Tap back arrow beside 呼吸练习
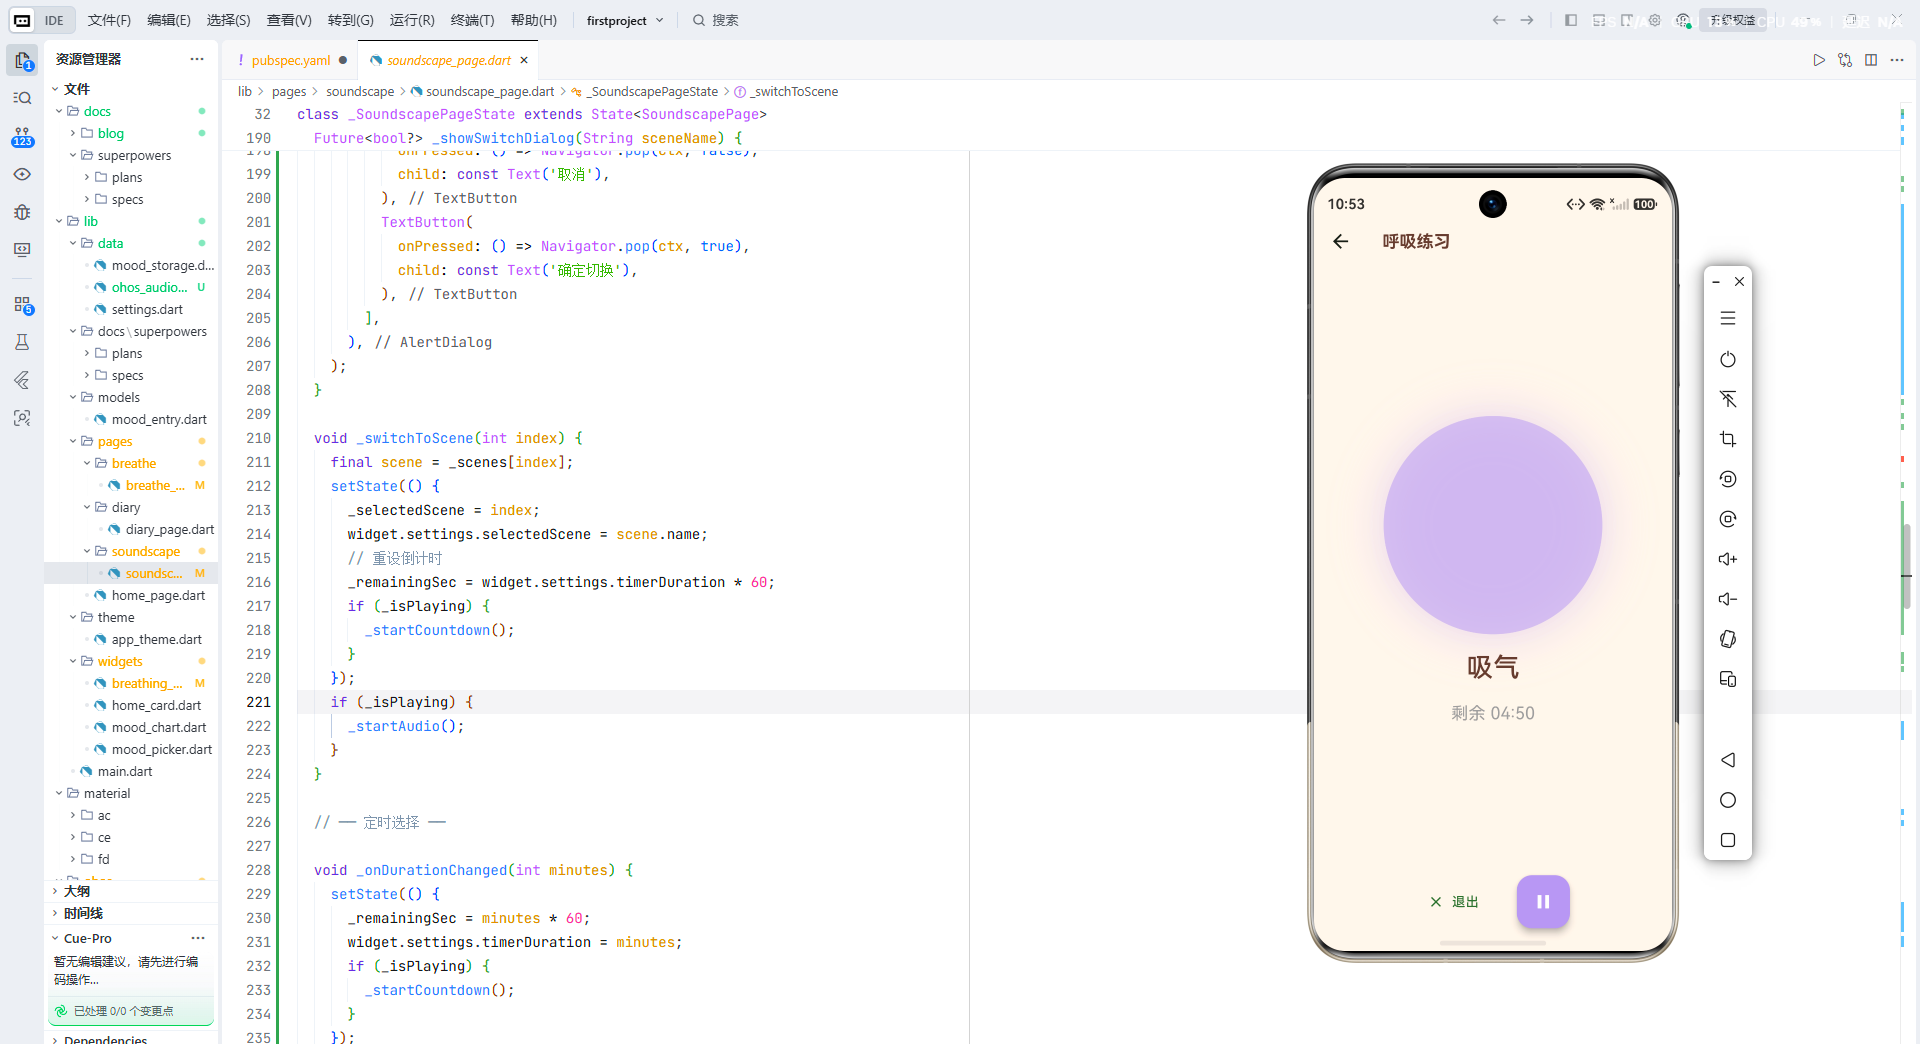This screenshot has width=1920, height=1044. pyautogui.click(x=1341, y=241)
